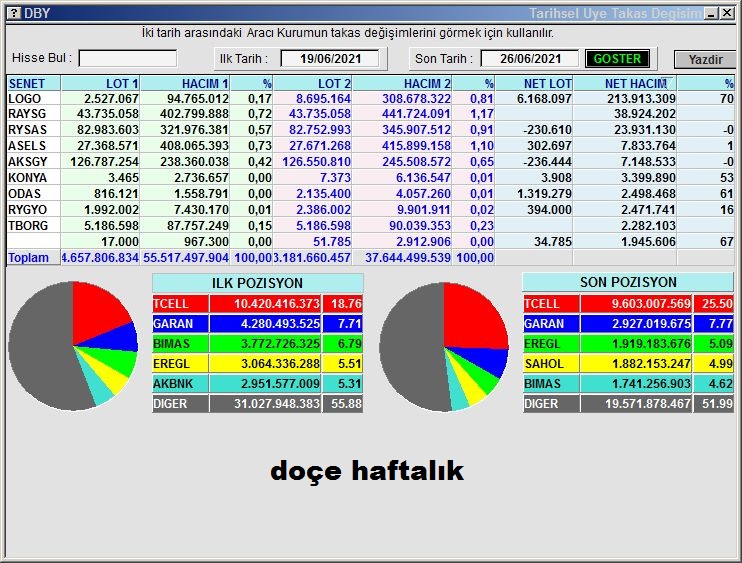Click the GOSTER button
The image size is (742, 563).
coord(617,59)
